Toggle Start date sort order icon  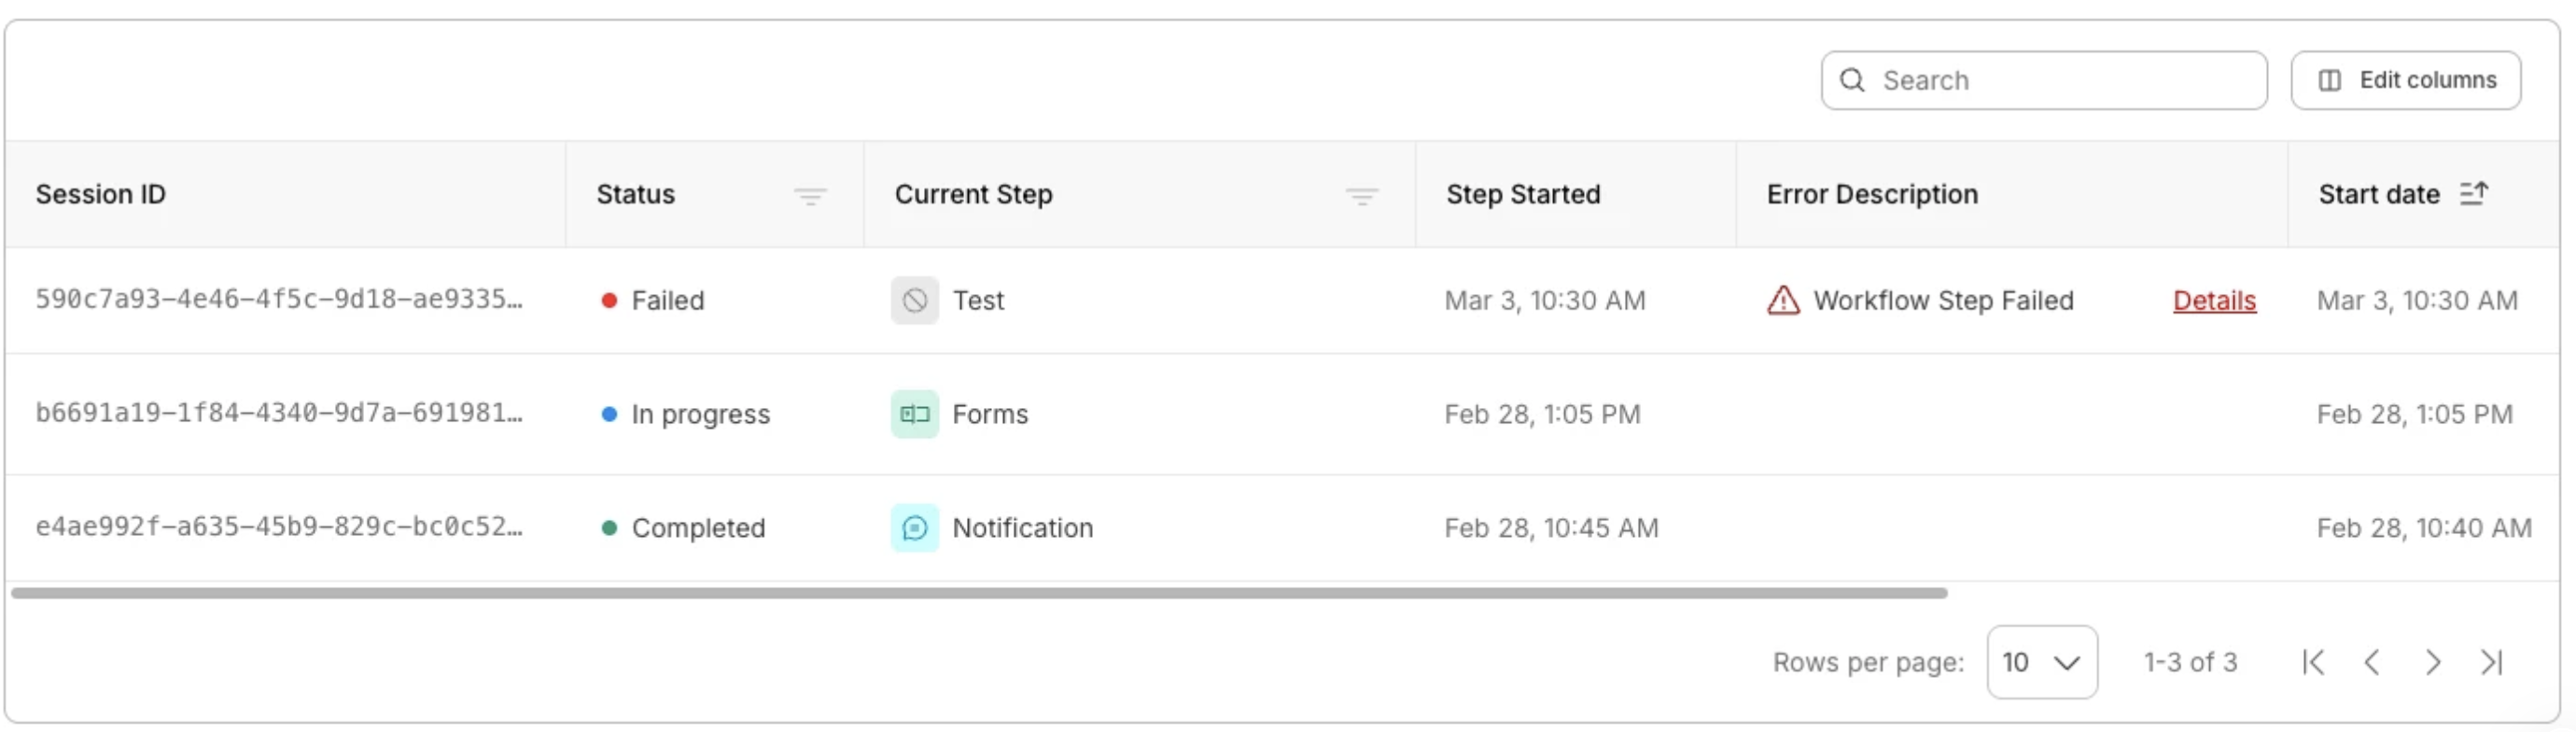[x=2473, y=193]
